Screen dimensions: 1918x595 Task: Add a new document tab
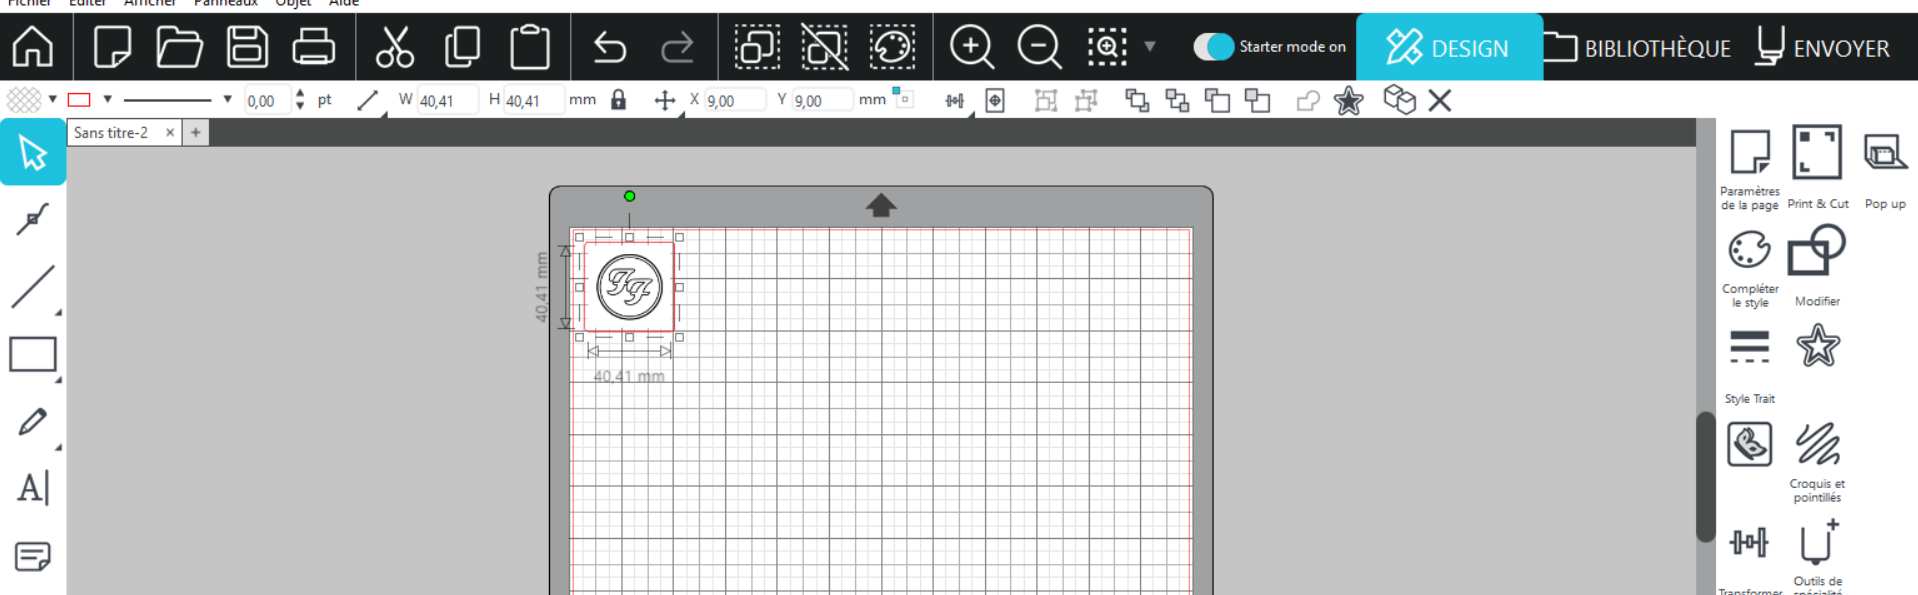[x=196, y=132]
